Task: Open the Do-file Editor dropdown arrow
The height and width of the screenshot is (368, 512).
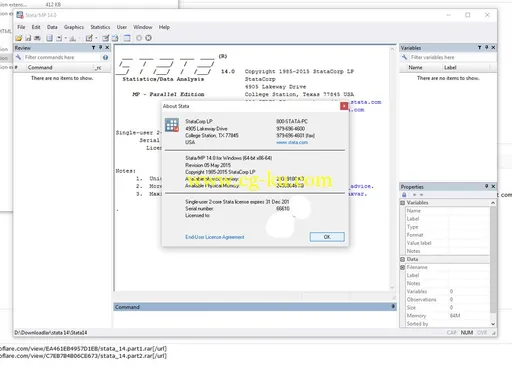Action: (x=96, y=38)
